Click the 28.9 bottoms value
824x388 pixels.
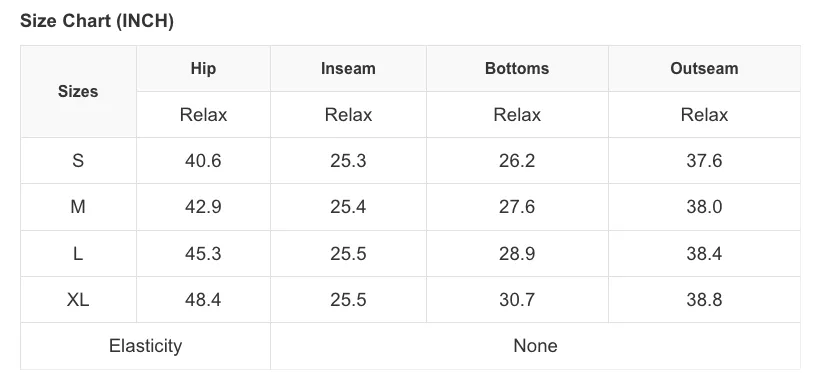517,253
